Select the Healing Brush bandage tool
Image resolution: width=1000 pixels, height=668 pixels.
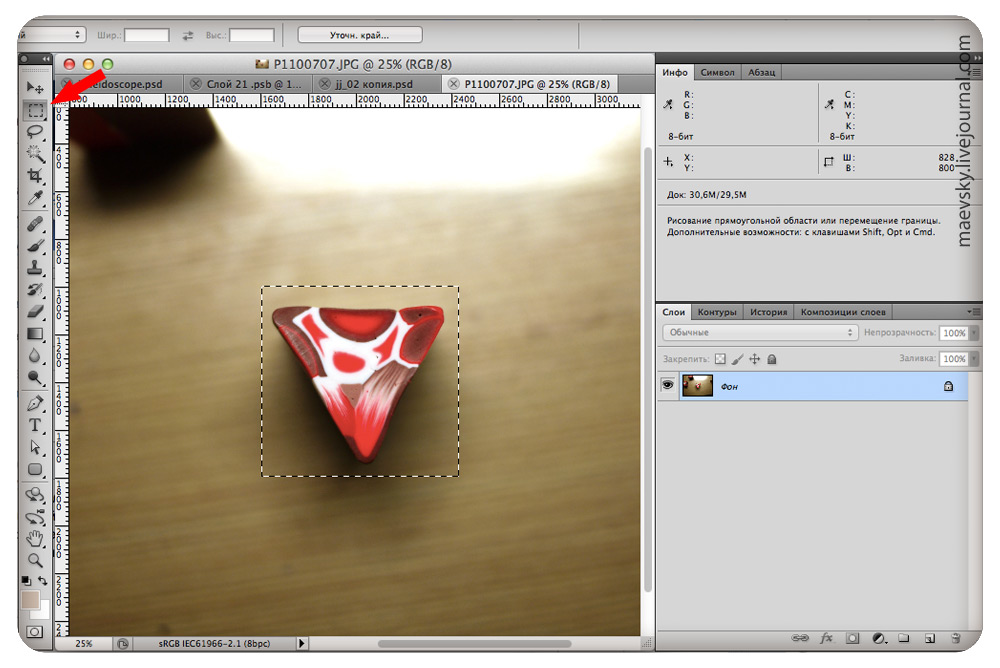click(x=35, y=224)
